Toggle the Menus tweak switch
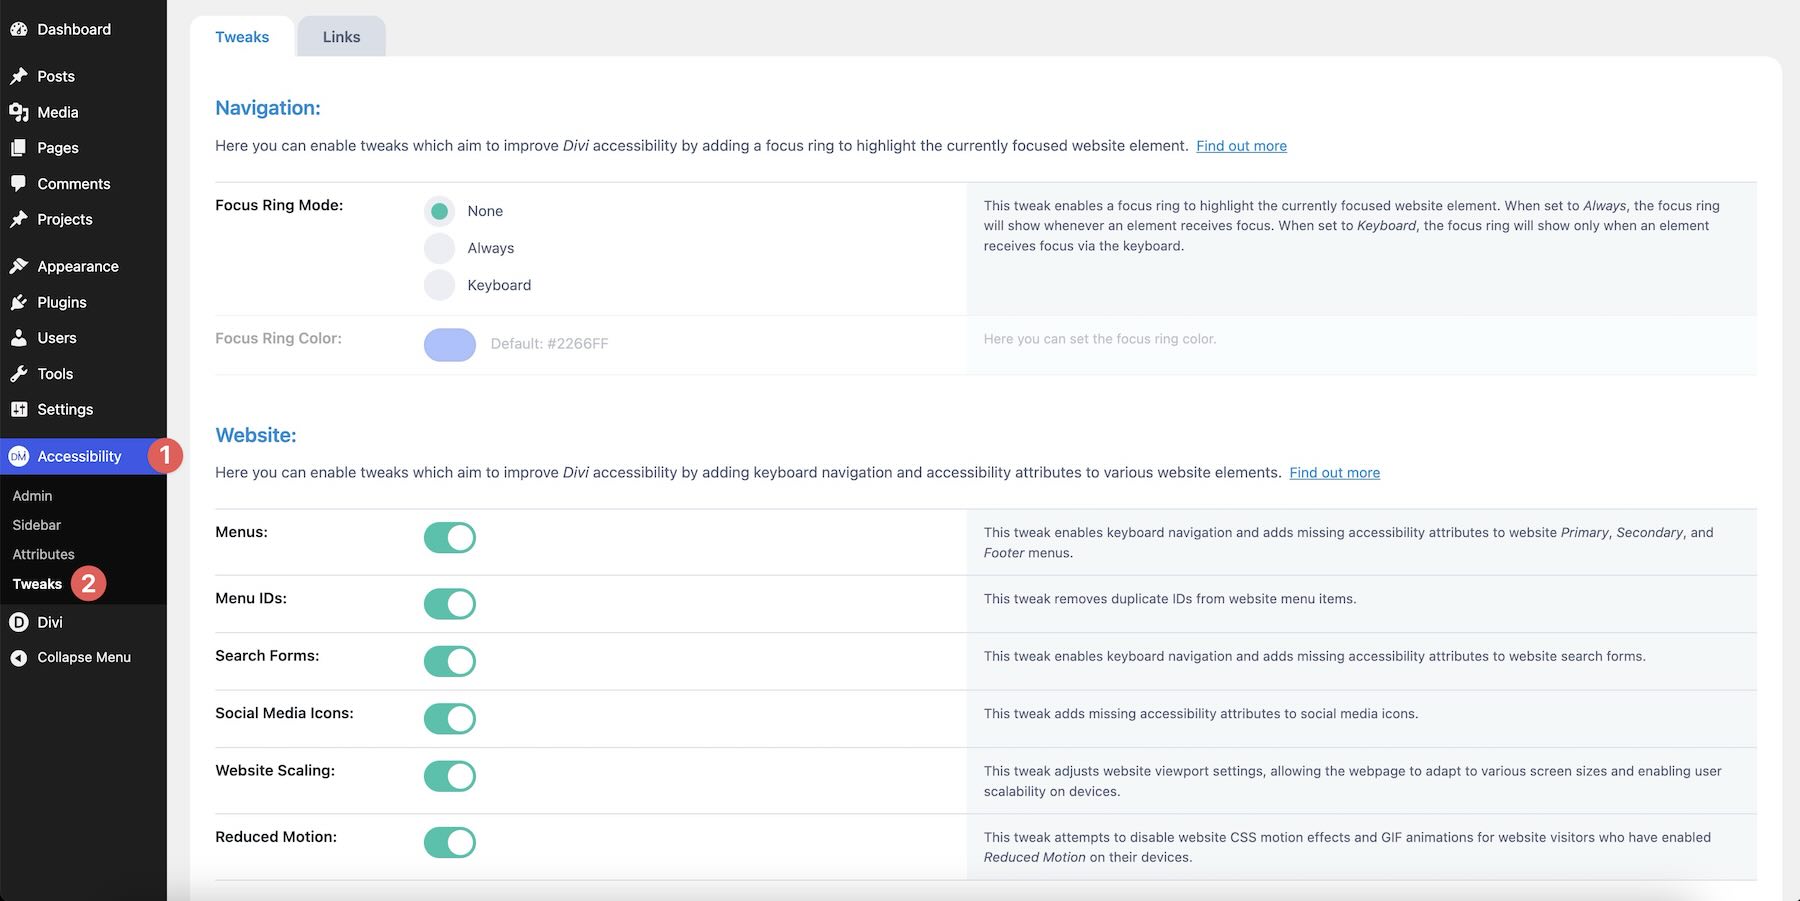 pos(450,538)
